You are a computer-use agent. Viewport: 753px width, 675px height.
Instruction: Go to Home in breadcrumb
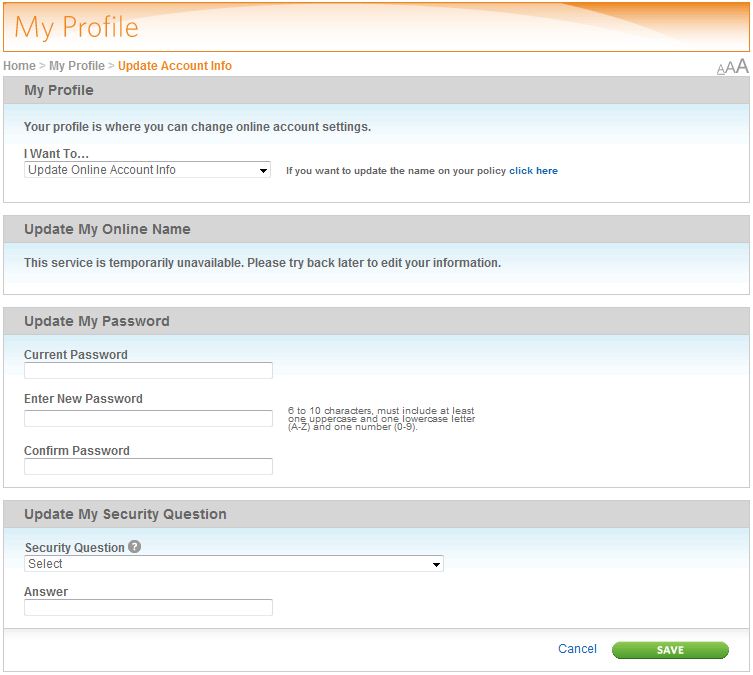click(20, 66)
